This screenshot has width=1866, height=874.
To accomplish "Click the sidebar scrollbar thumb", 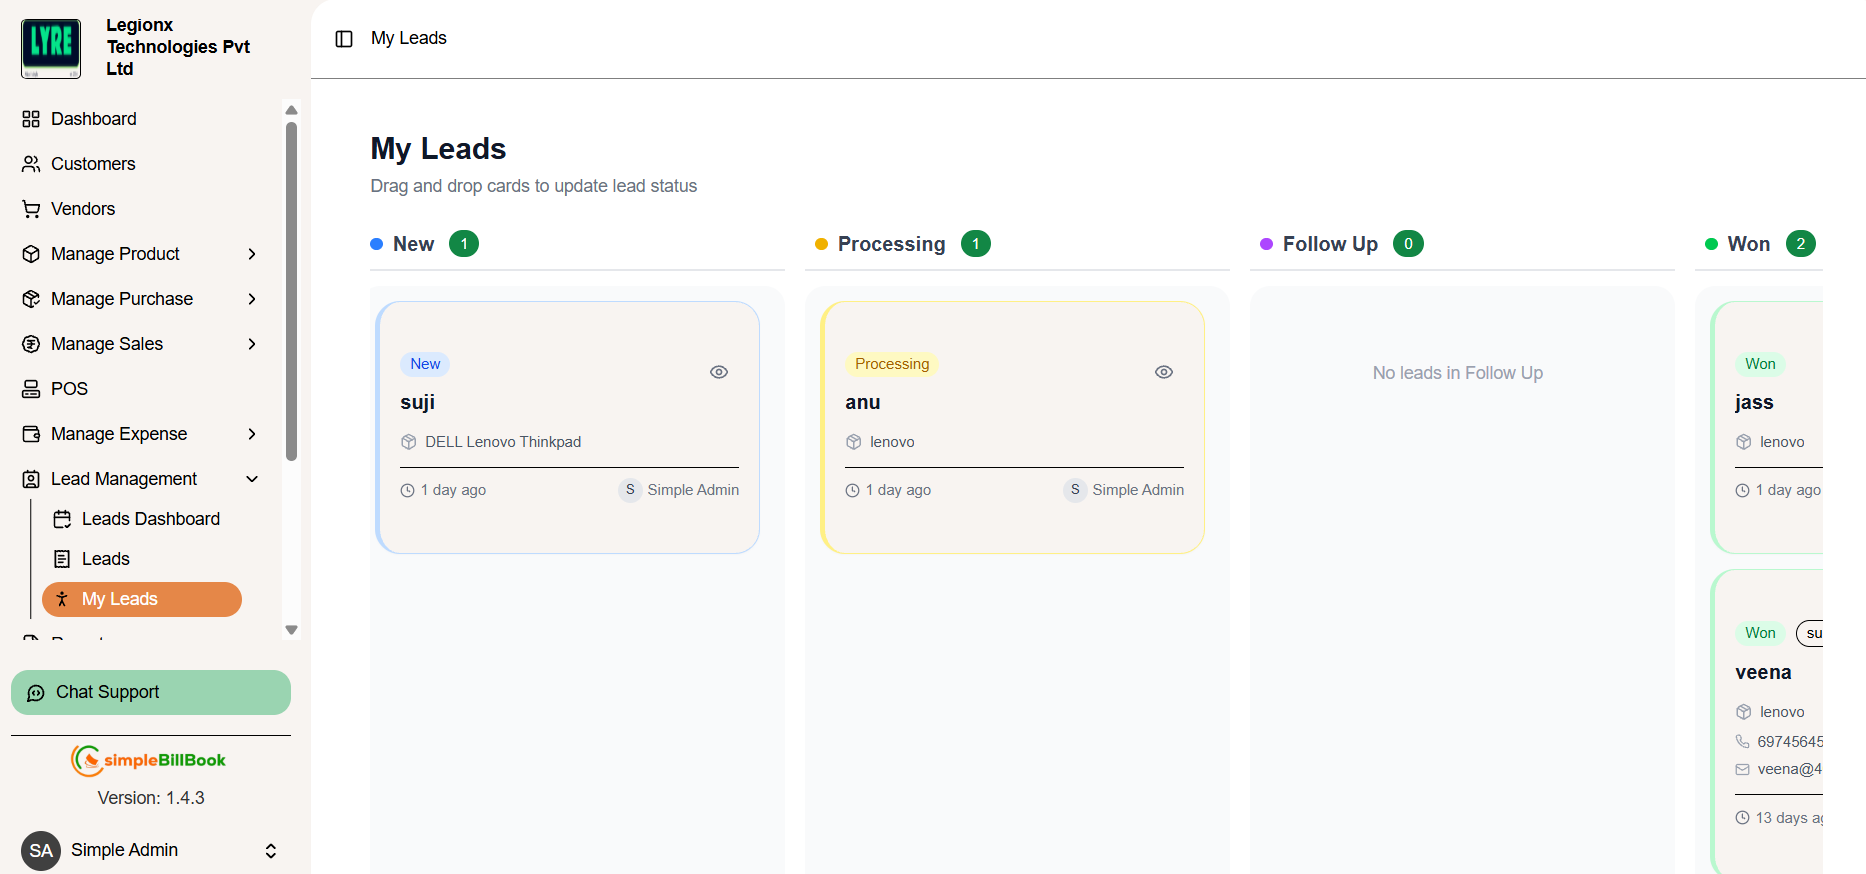I will [x=291, y=291].
